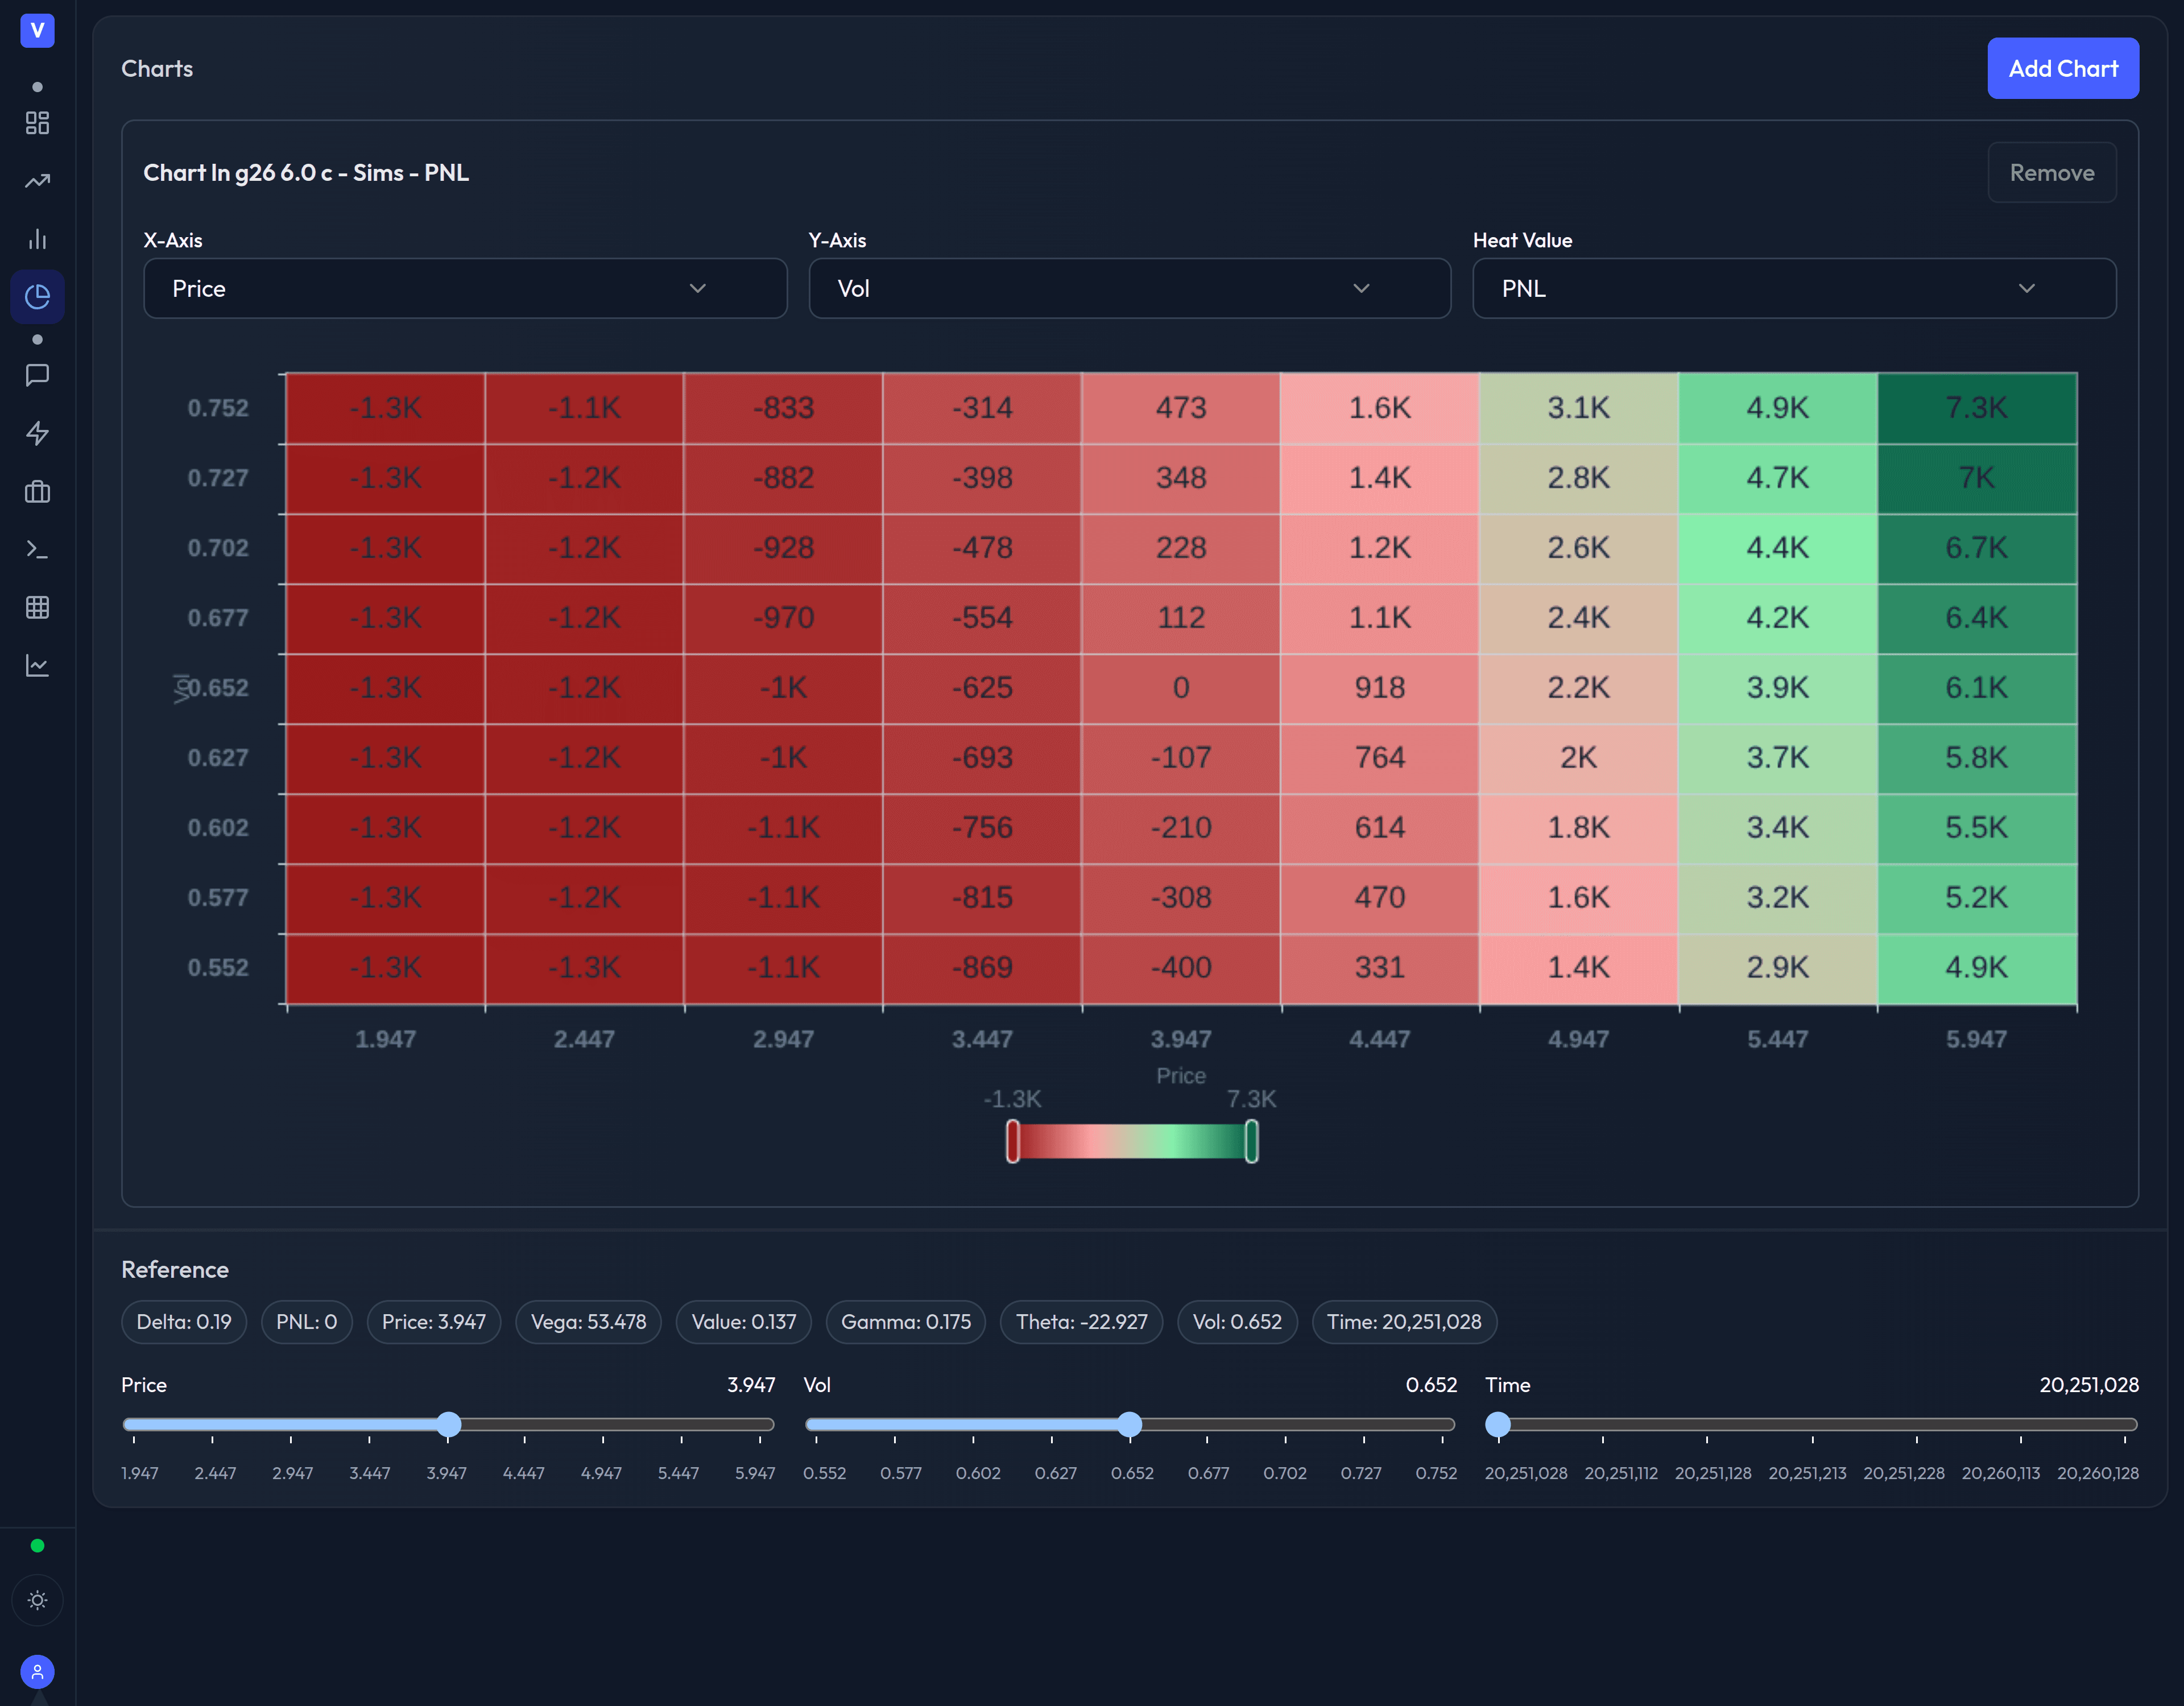
Task: Open the X-Axis dropdown set to Price
Action: 465,288
